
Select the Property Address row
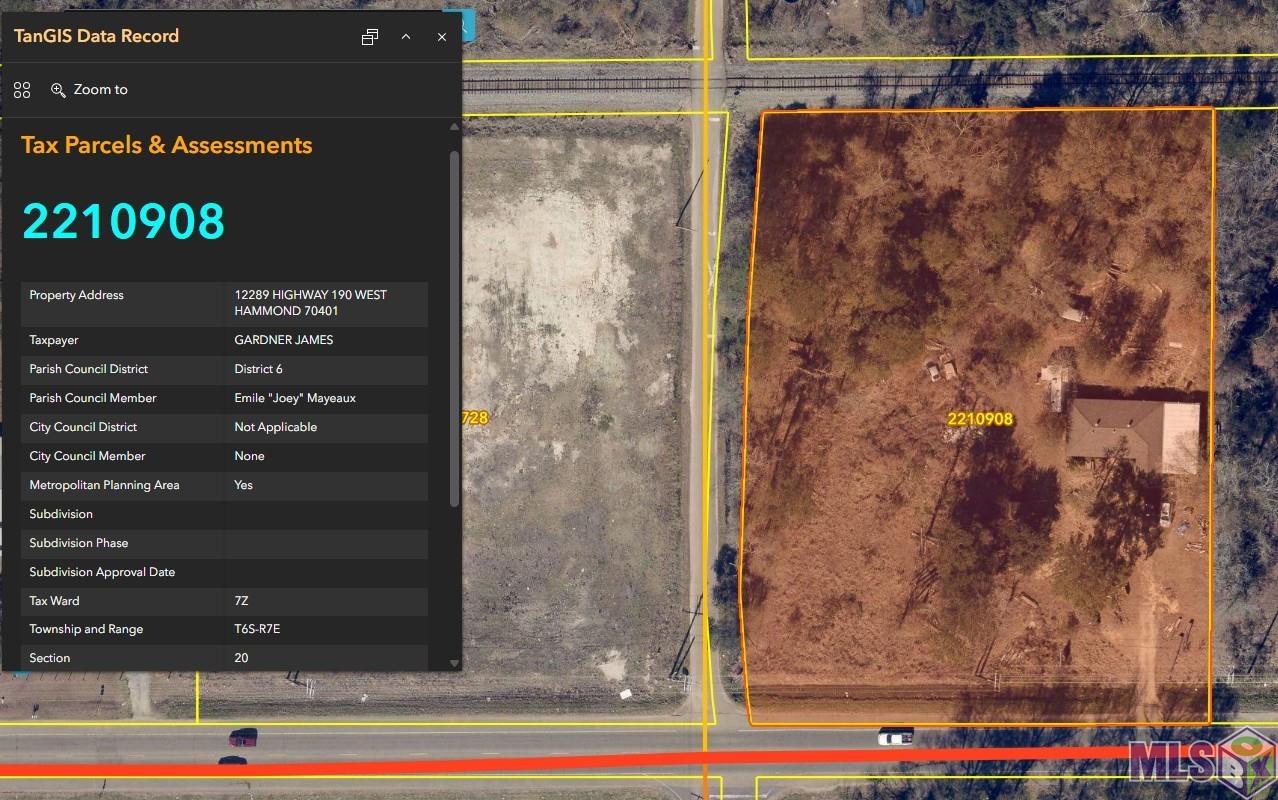(x=224, y=303)
